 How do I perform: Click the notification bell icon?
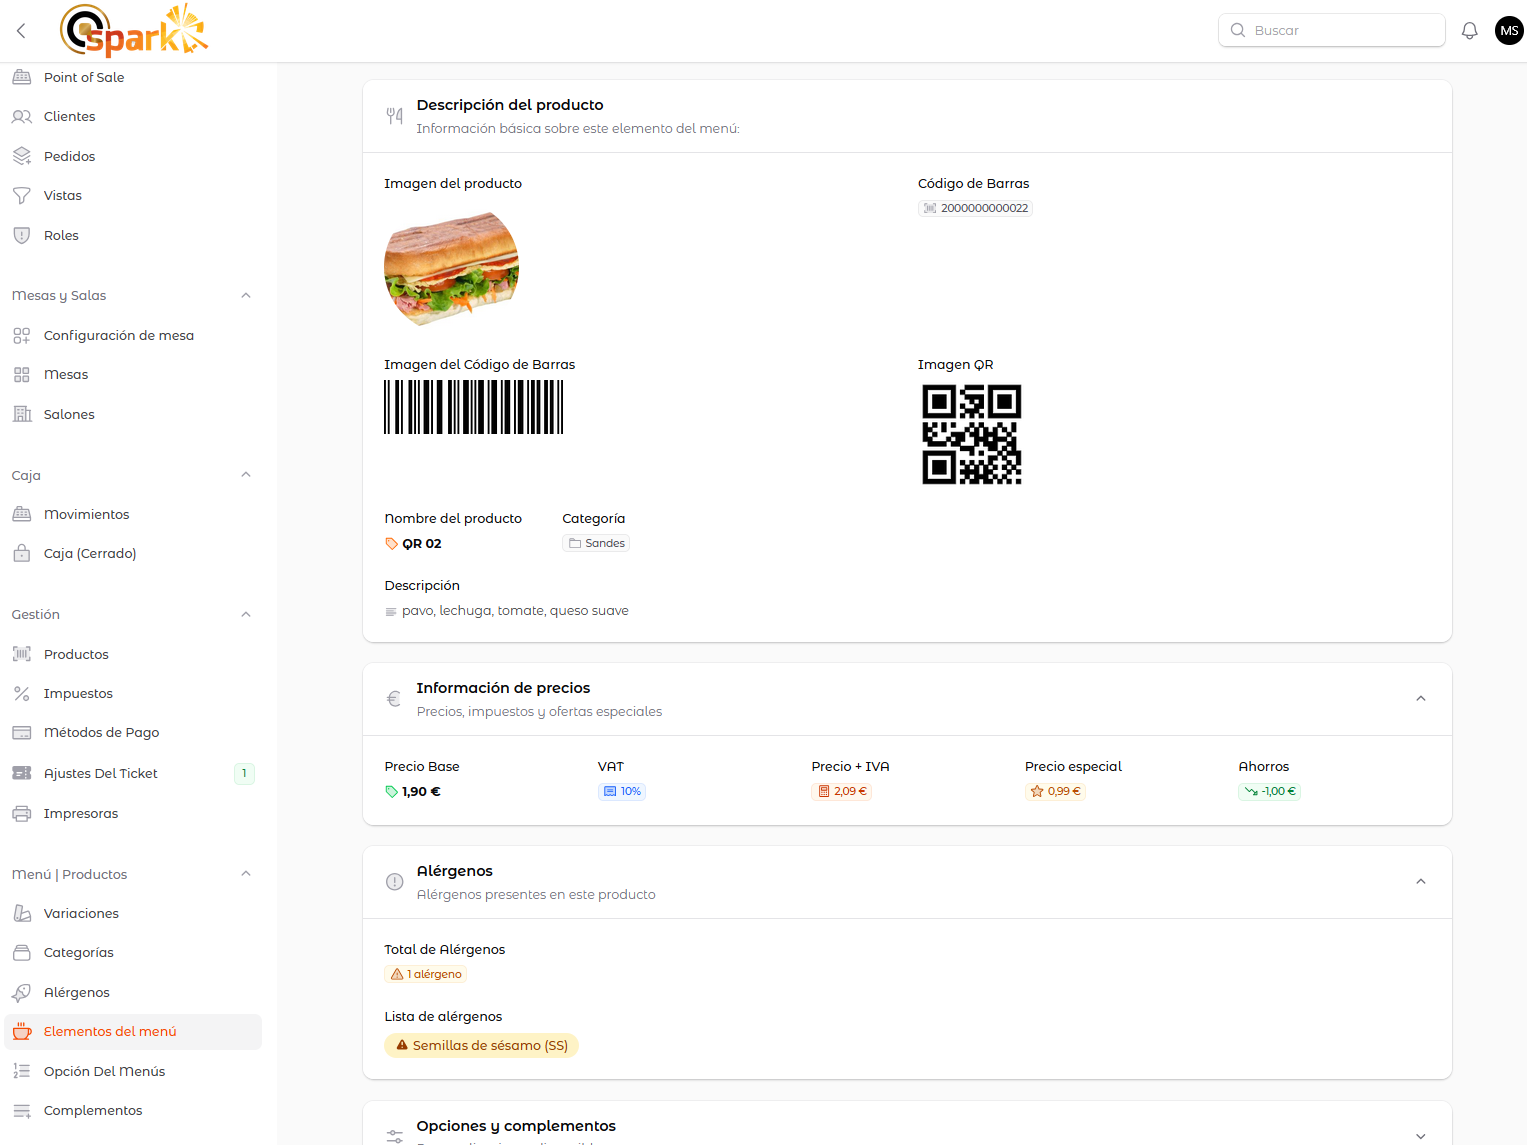(1469, 31)
